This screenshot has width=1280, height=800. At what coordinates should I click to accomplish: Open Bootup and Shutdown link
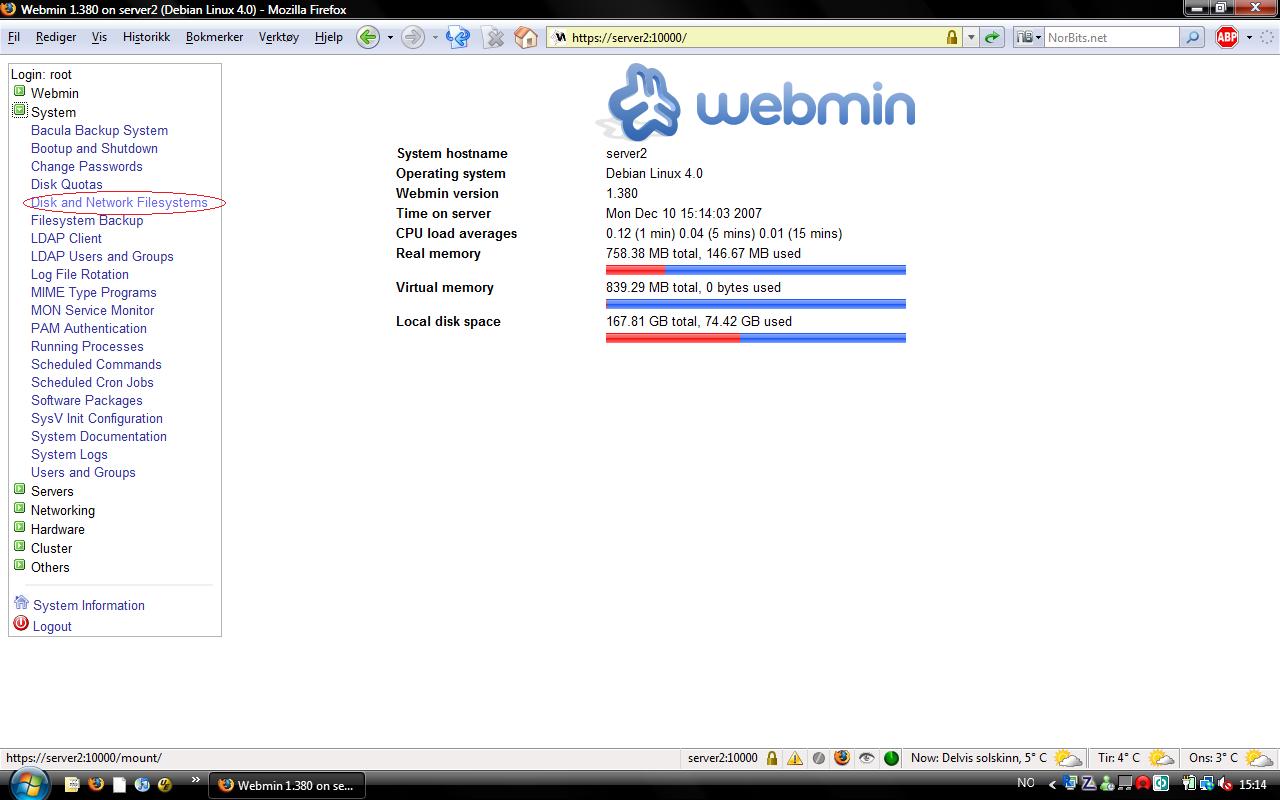[94, 148]
